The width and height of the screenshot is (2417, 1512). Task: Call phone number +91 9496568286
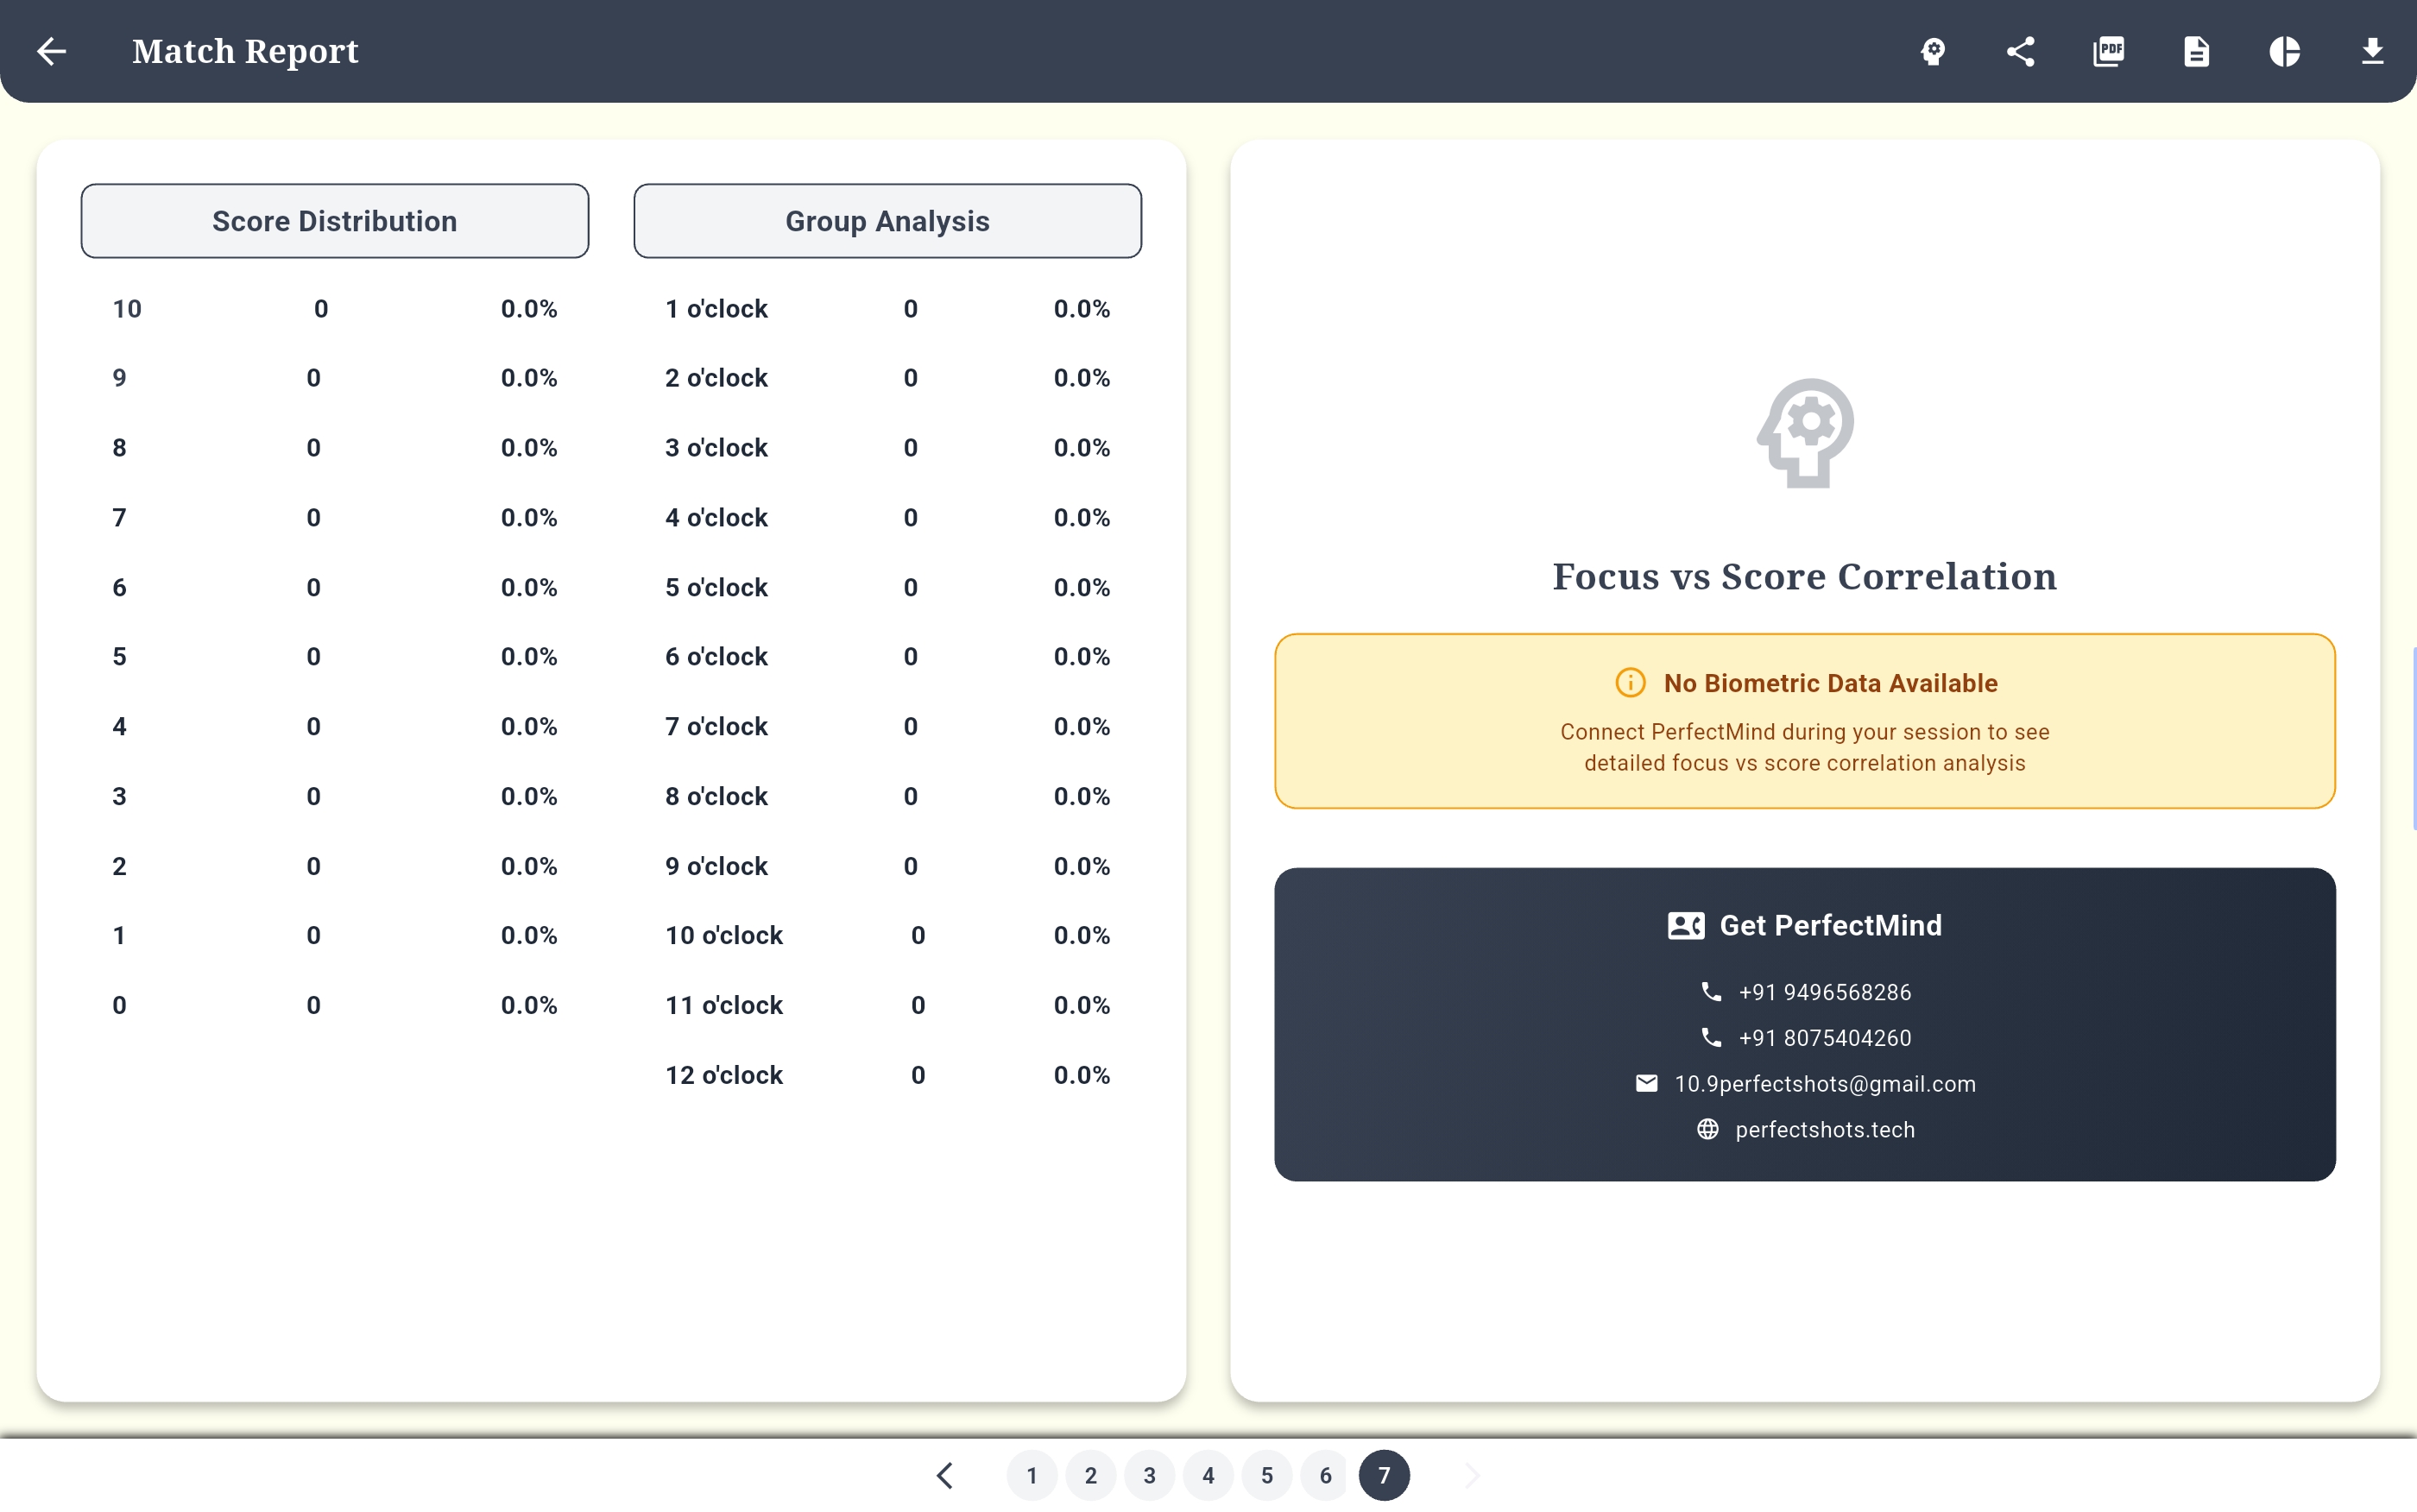tap(1823, 992)
